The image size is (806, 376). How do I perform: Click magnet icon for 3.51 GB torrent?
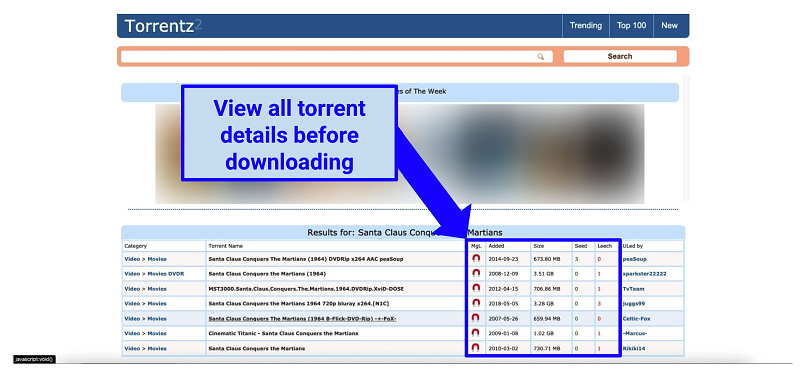pyautogui.click(x=476, y=274)
